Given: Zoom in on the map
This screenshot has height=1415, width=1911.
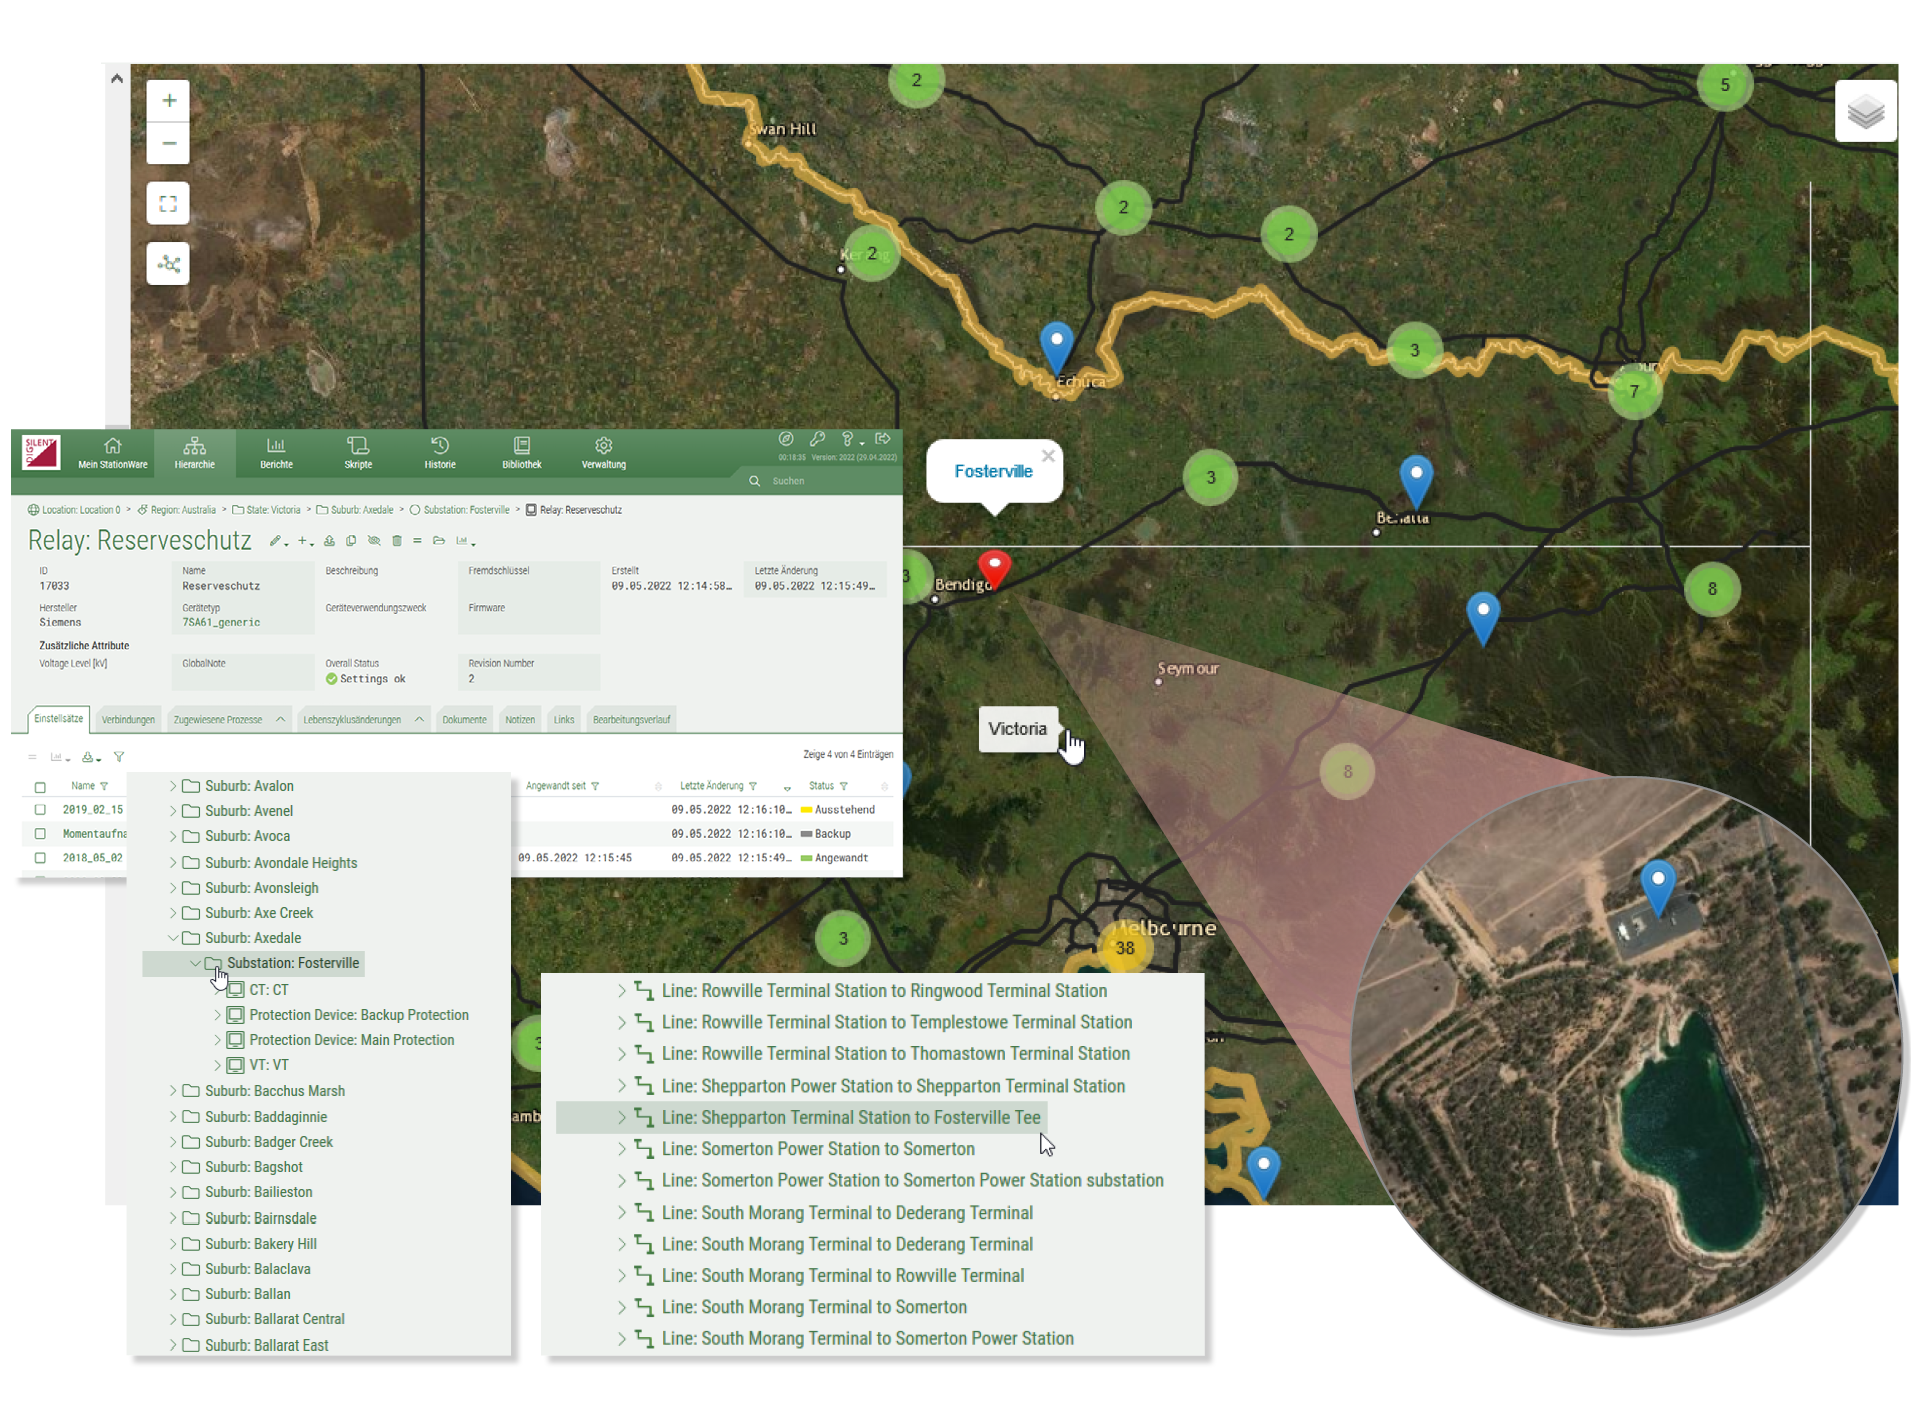Looking at the screenshot, I should coord(168,101).
